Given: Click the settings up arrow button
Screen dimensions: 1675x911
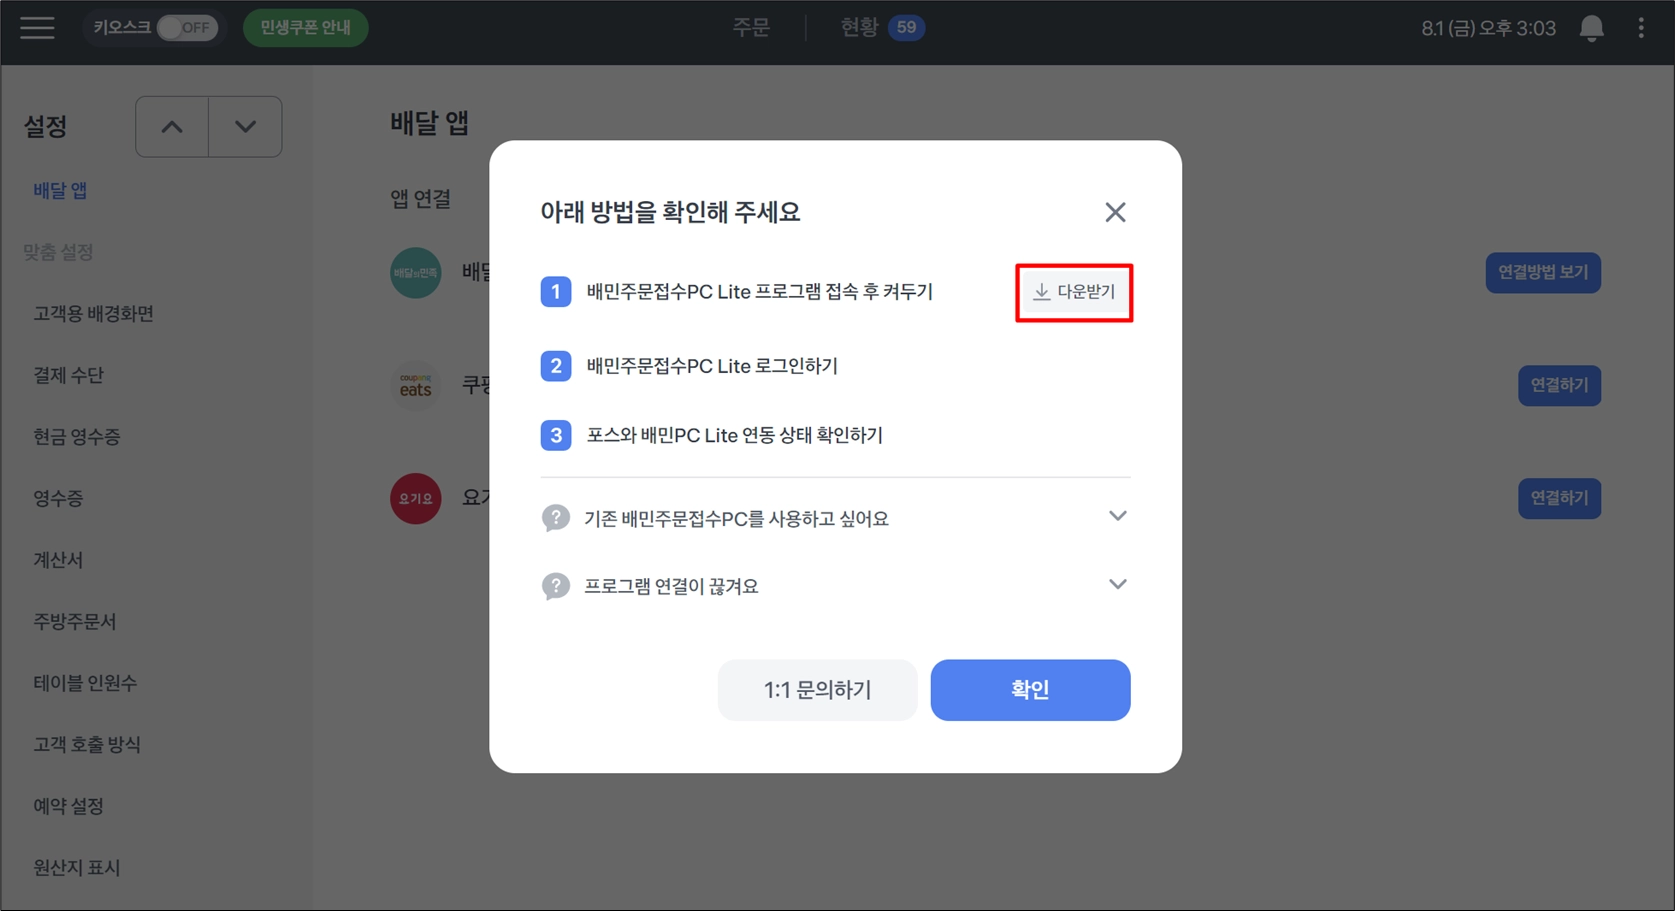Looking at the screenshot, I should pyautogui.click(x=172, y=127).
